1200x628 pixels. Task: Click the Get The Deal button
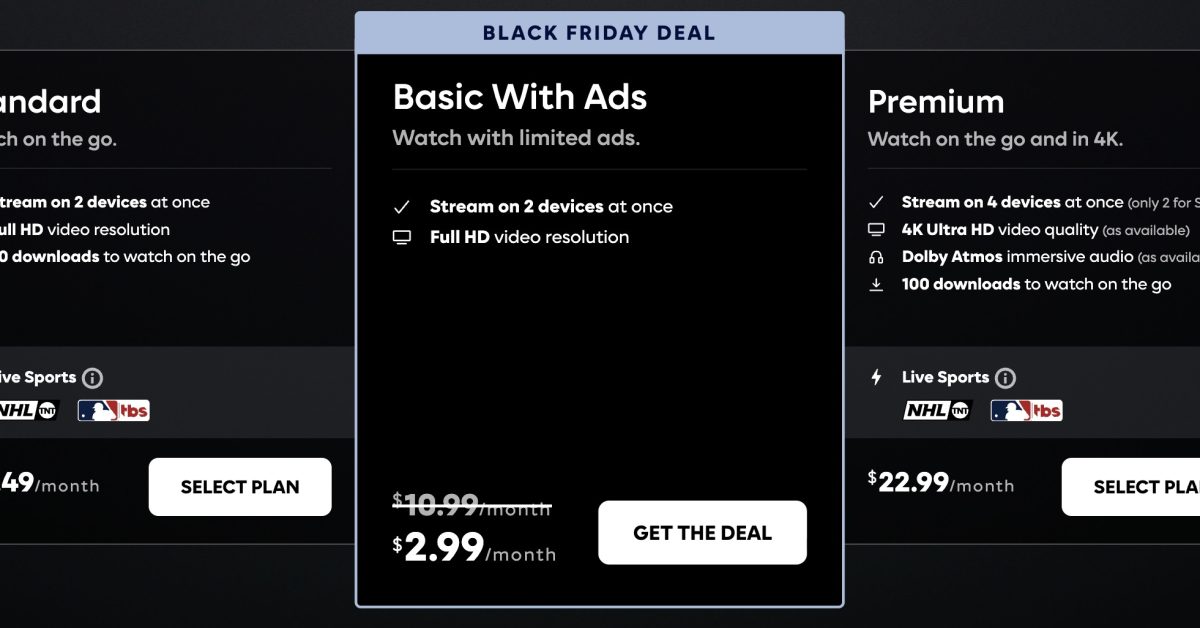pyautogui.click(x=702, y=533)
